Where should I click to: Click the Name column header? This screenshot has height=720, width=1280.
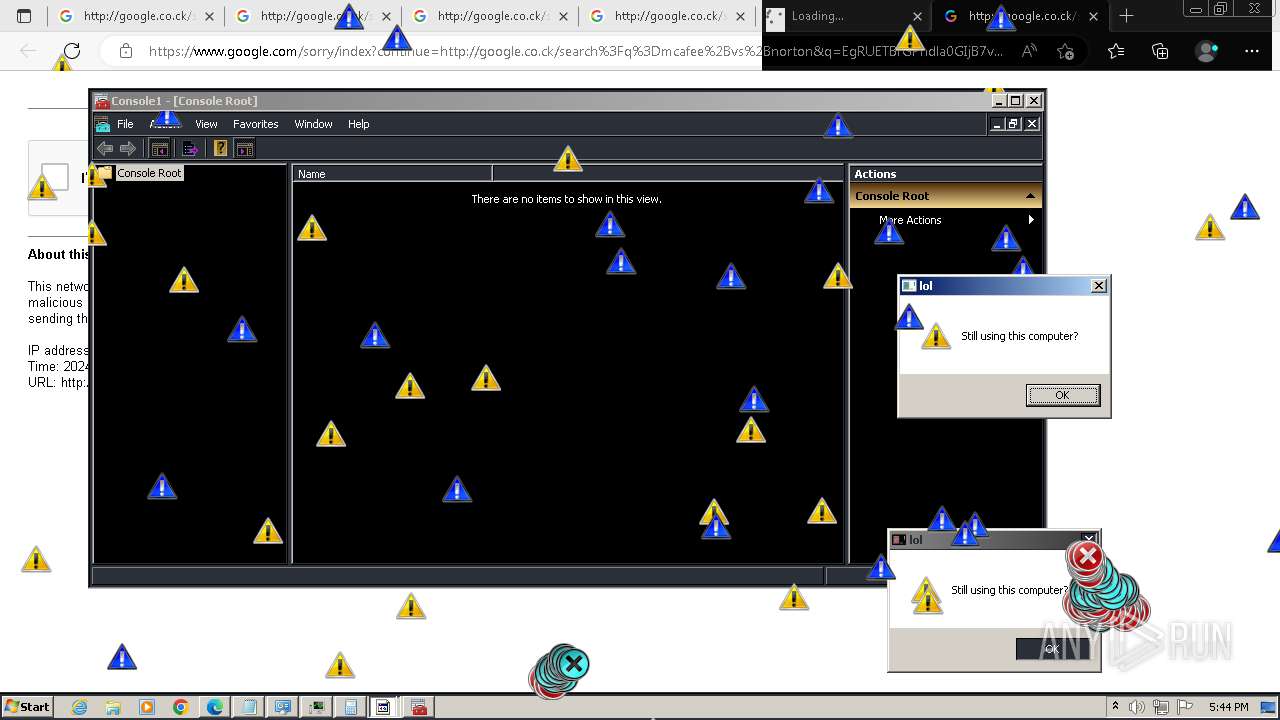pos(392,174)
